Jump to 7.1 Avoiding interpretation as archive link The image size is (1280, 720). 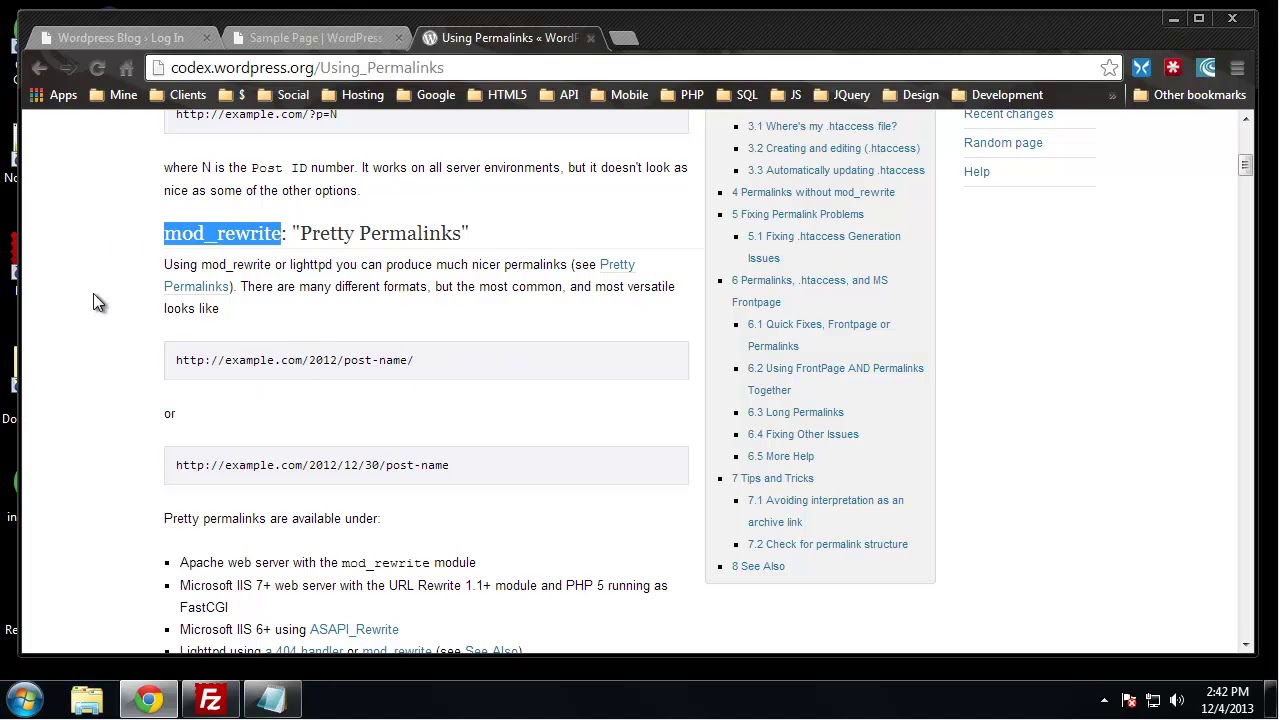(x=826, y=511)
